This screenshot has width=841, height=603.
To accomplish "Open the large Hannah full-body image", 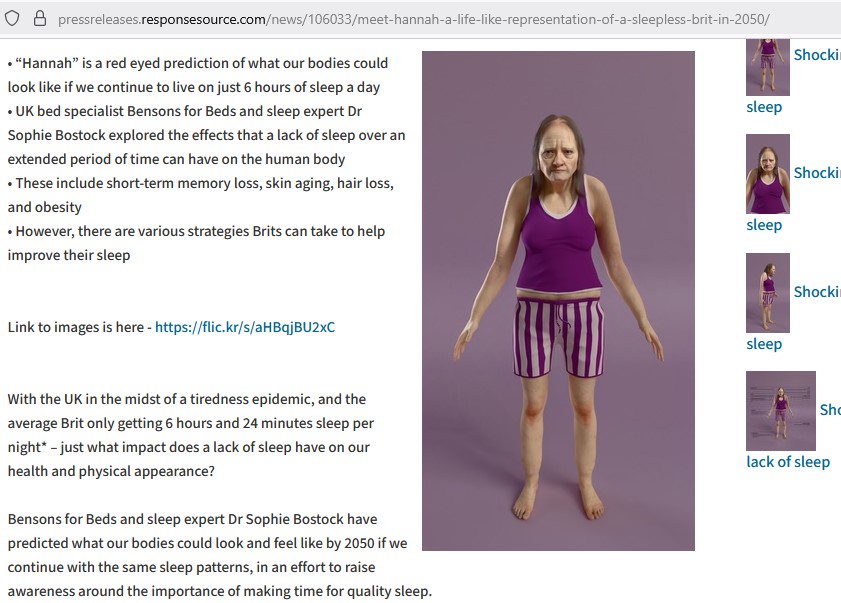I will 558,301.
